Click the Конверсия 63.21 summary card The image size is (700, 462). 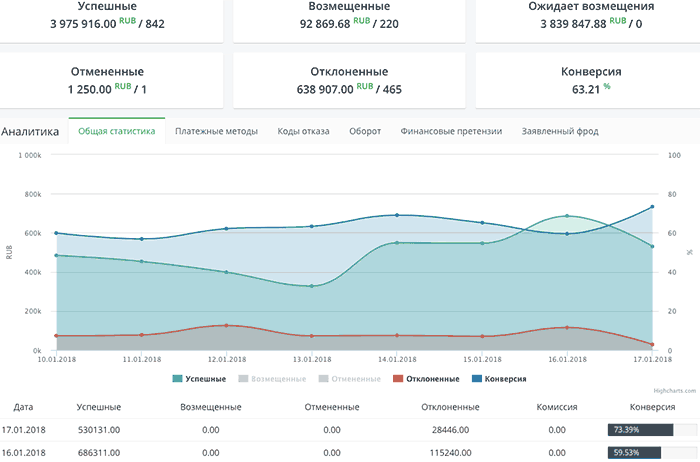point(588,80)
